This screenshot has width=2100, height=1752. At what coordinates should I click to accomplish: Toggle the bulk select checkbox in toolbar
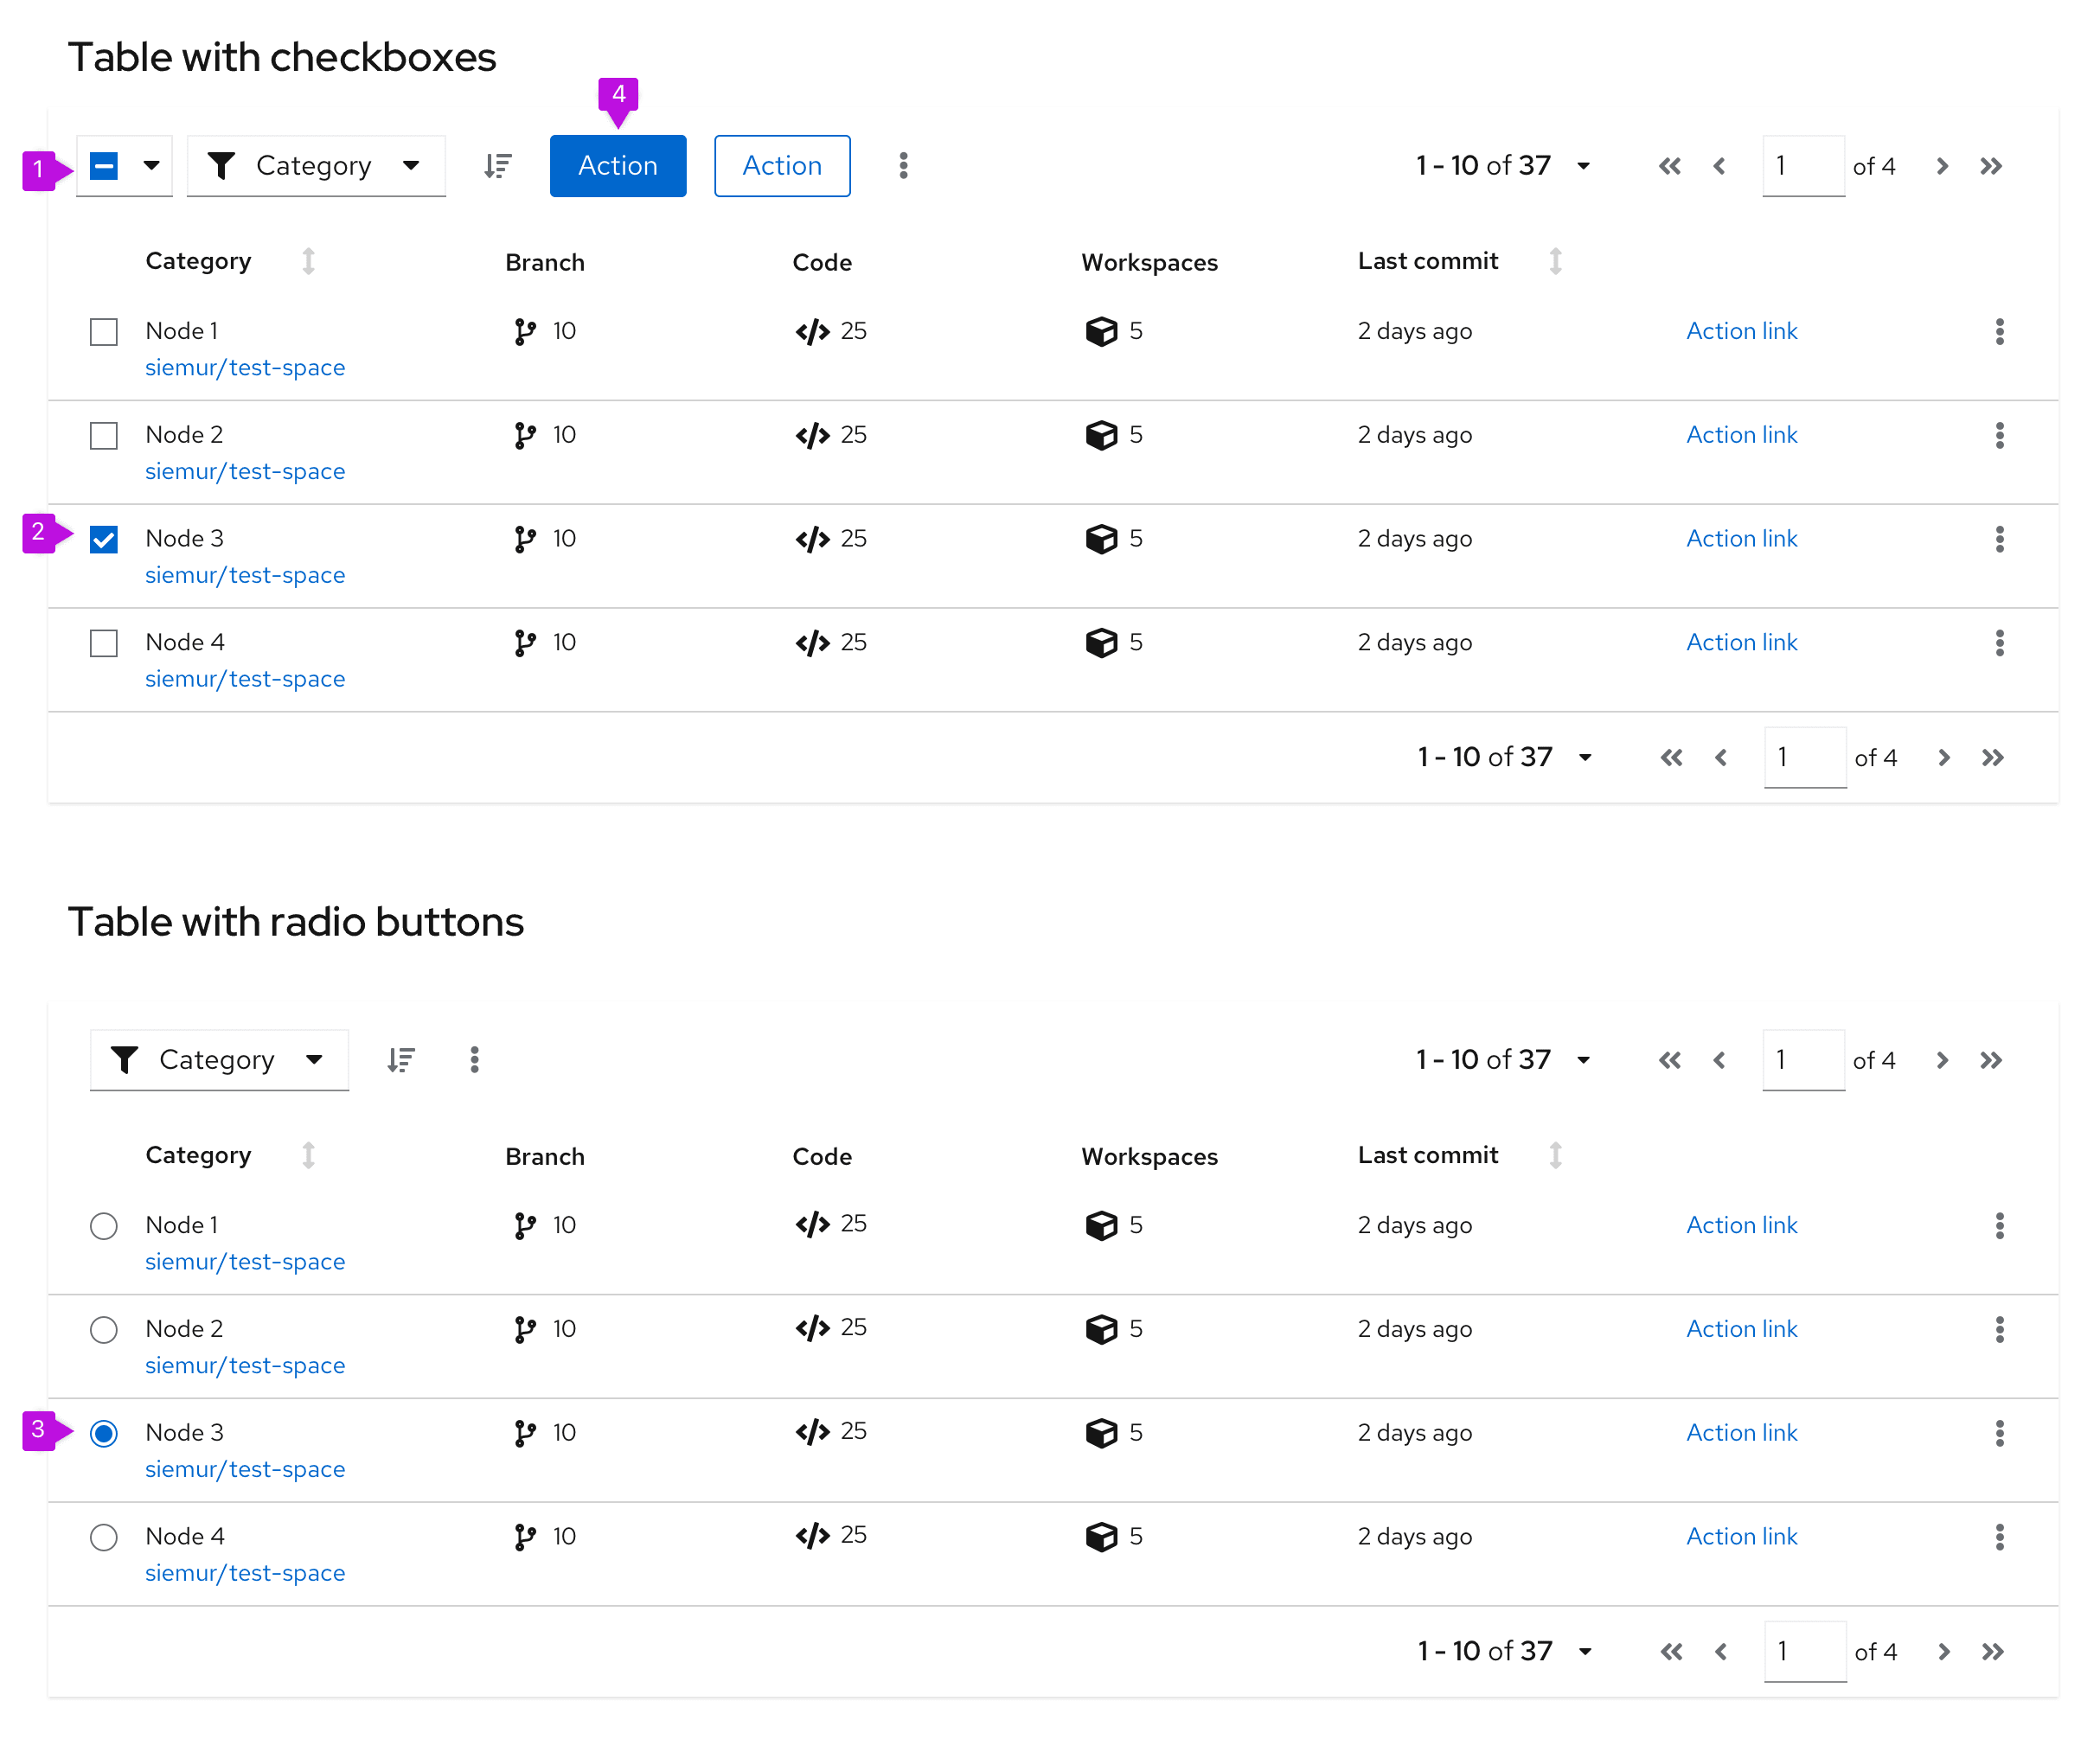point(104,166)
